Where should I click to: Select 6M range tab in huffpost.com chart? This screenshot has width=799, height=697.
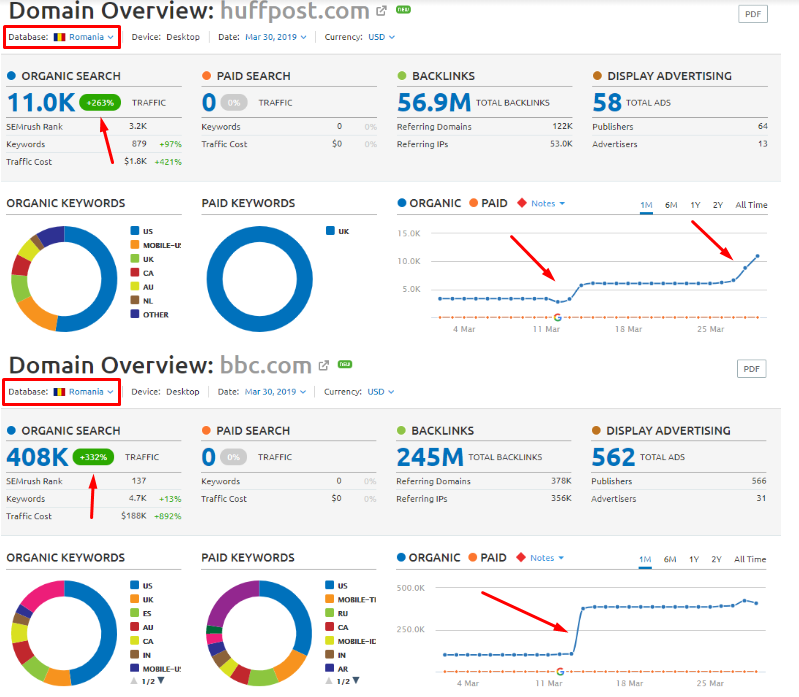coord(671,205)
